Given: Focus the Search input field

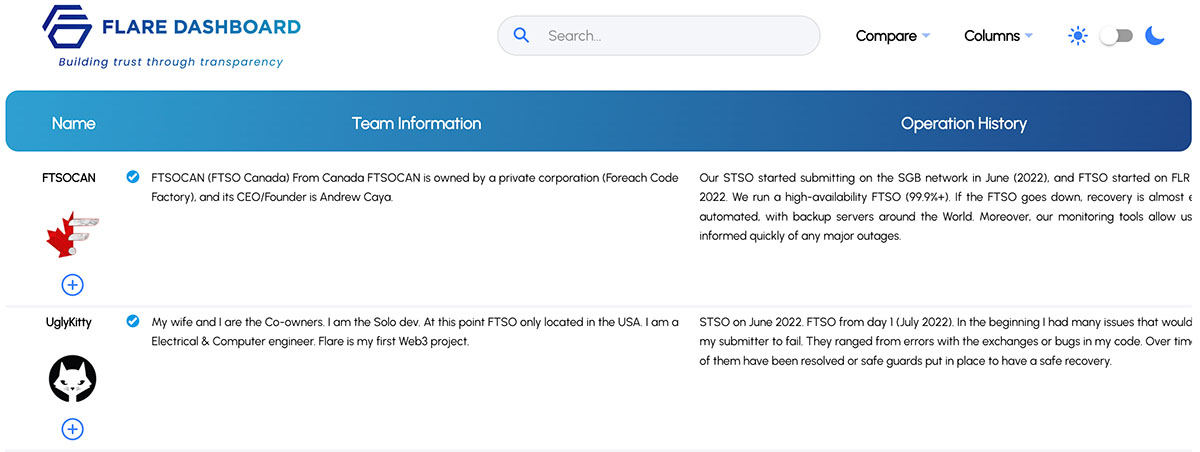Looking at the screenshot, I should point(658,36).
